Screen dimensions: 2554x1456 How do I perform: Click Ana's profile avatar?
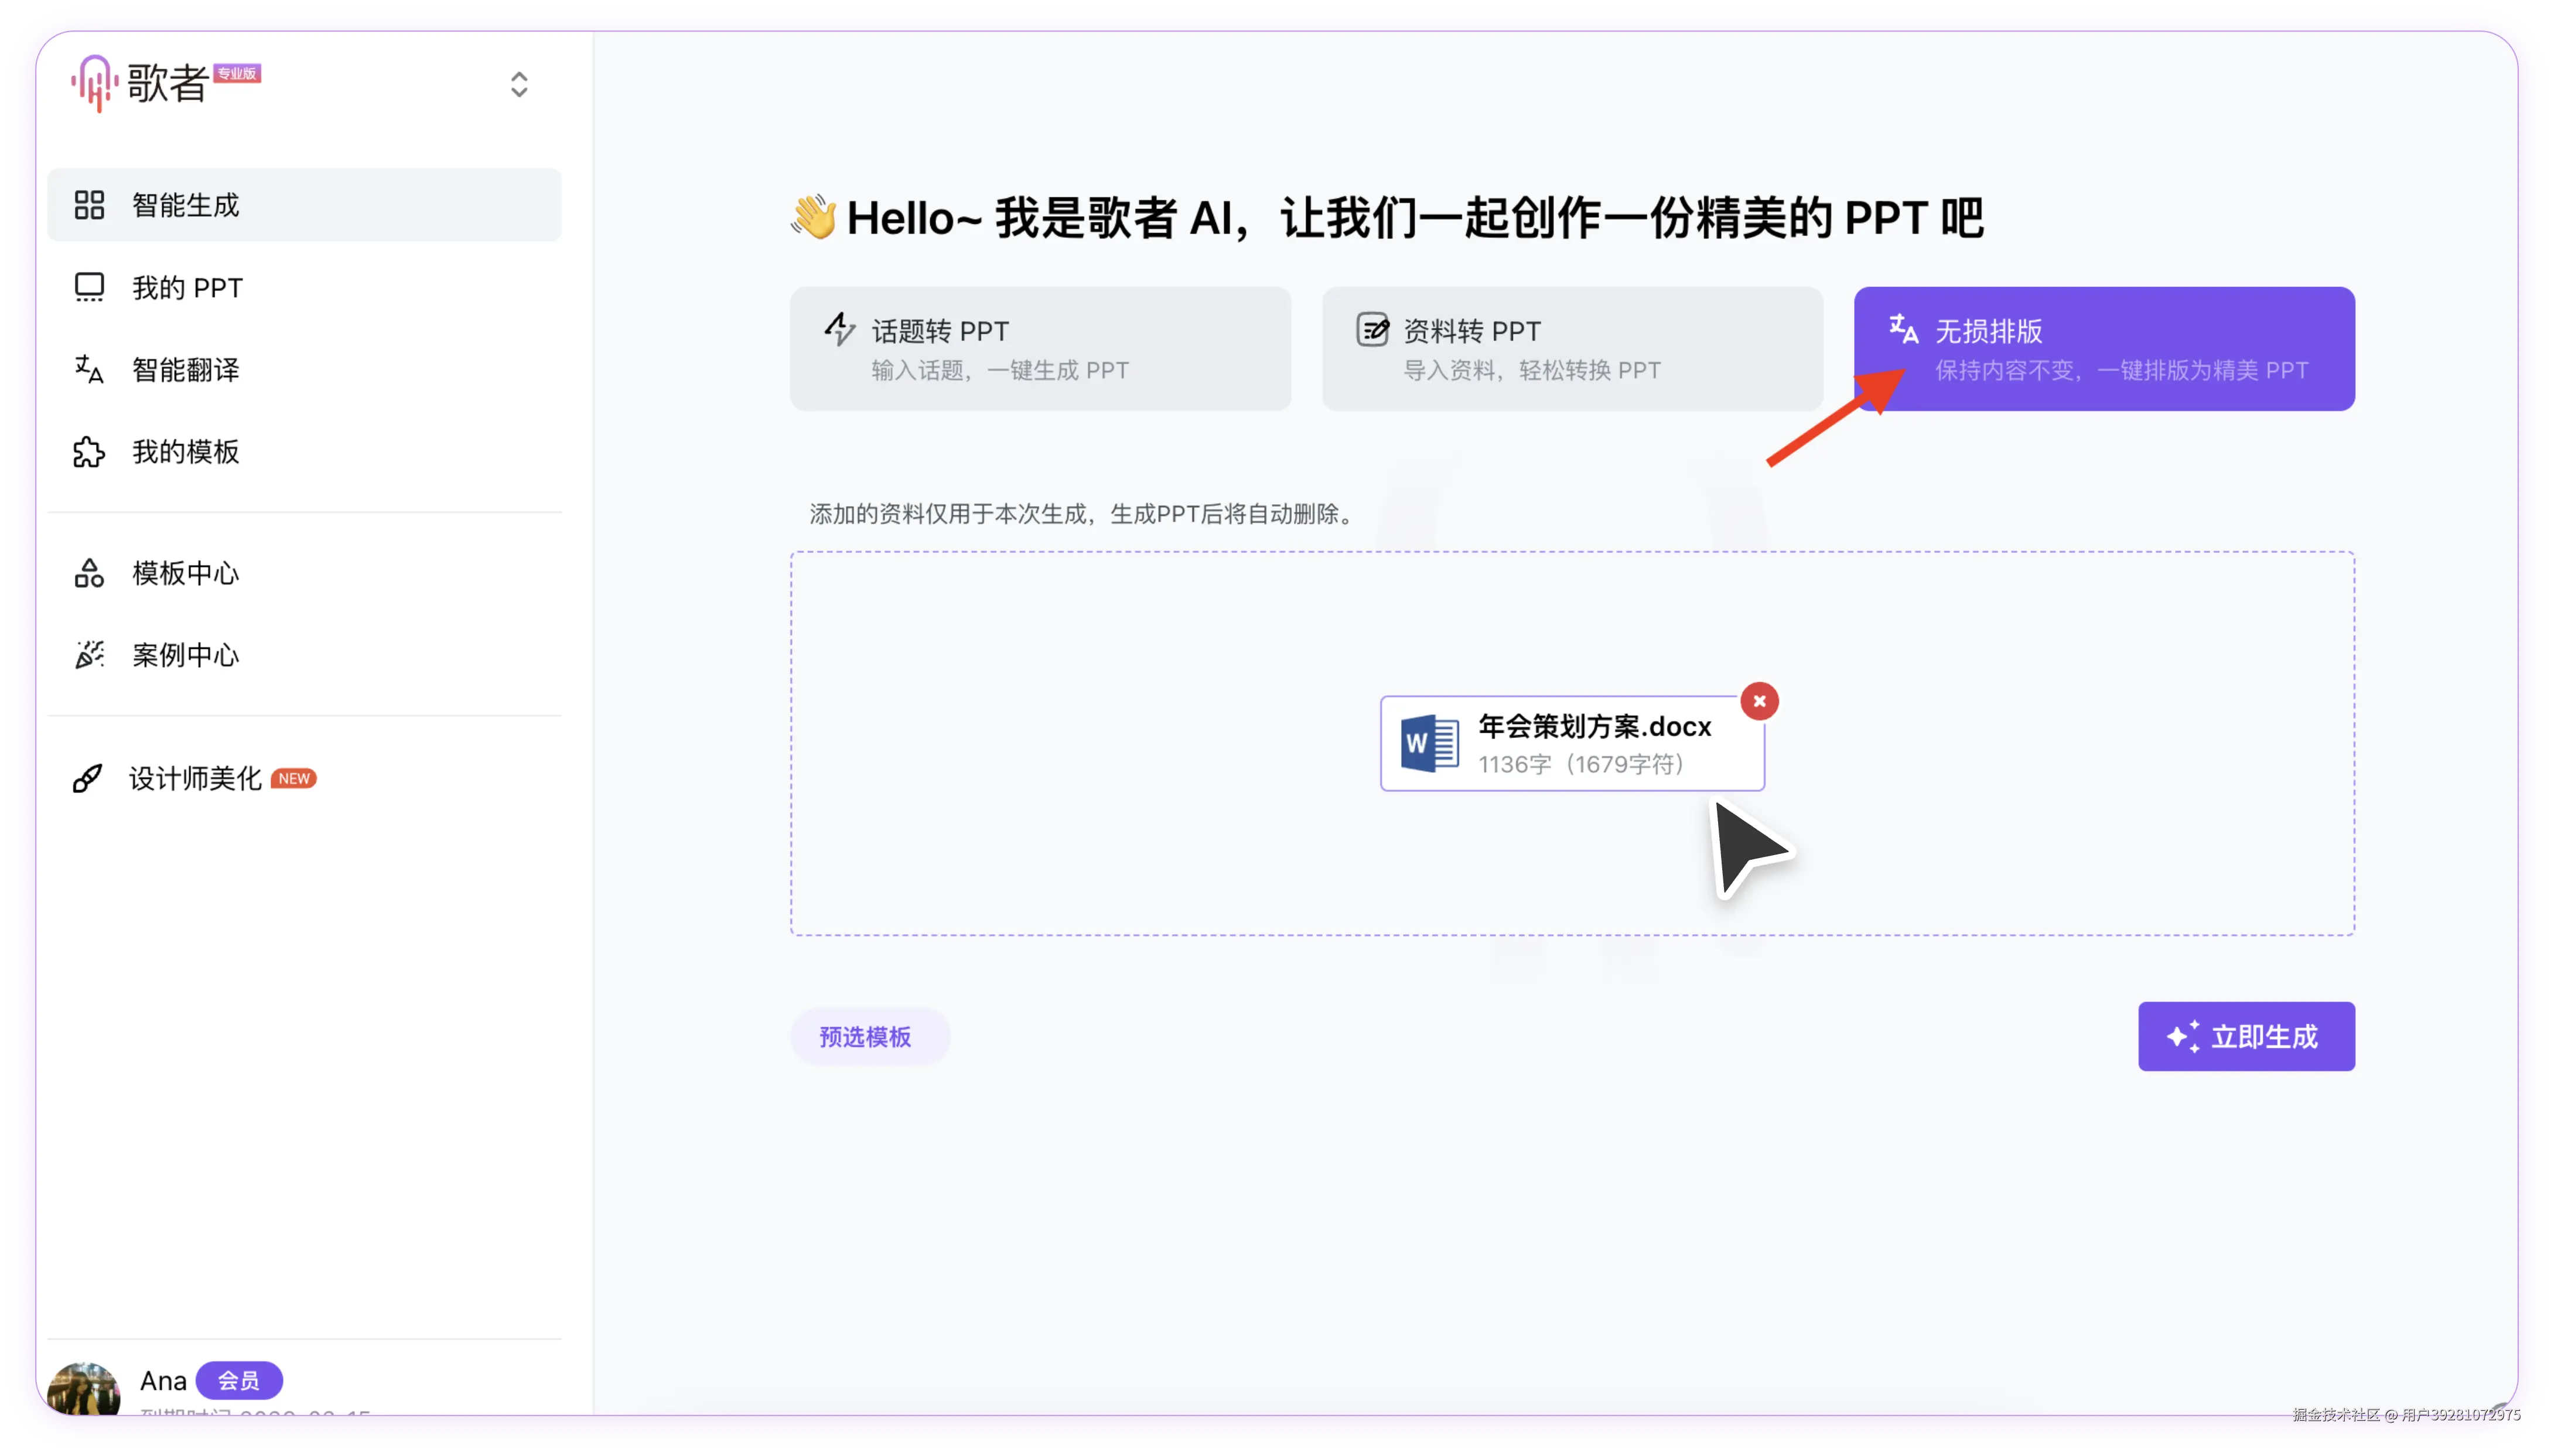pyautogui.click(x=84, y=1388)
